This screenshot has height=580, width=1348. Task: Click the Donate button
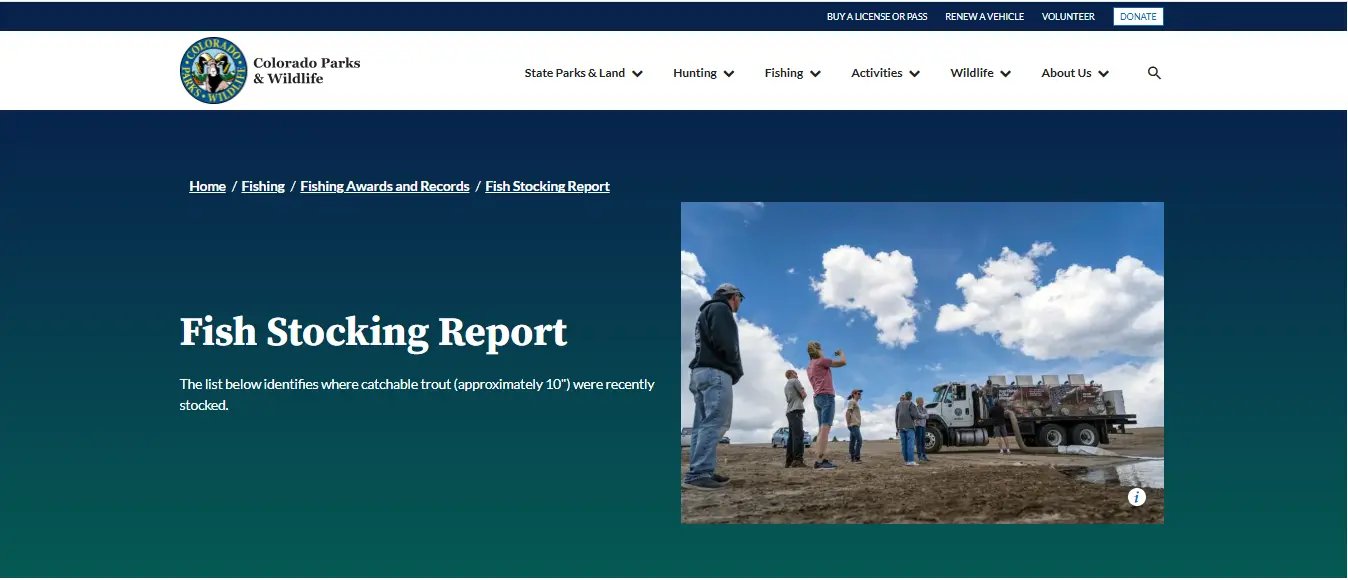(1138, 17)
